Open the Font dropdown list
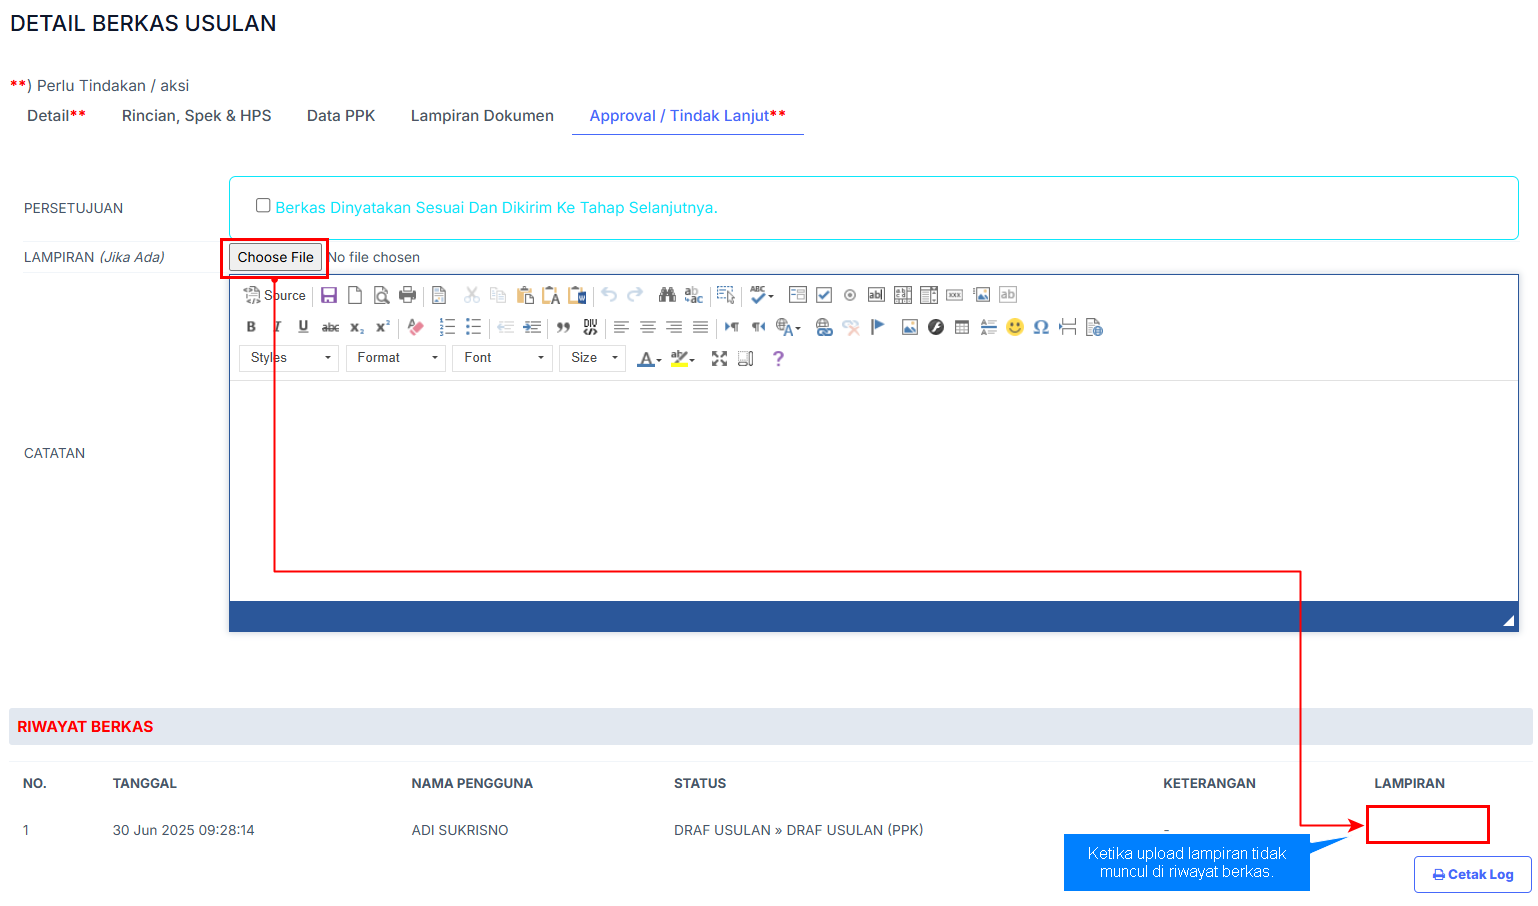 502,358
